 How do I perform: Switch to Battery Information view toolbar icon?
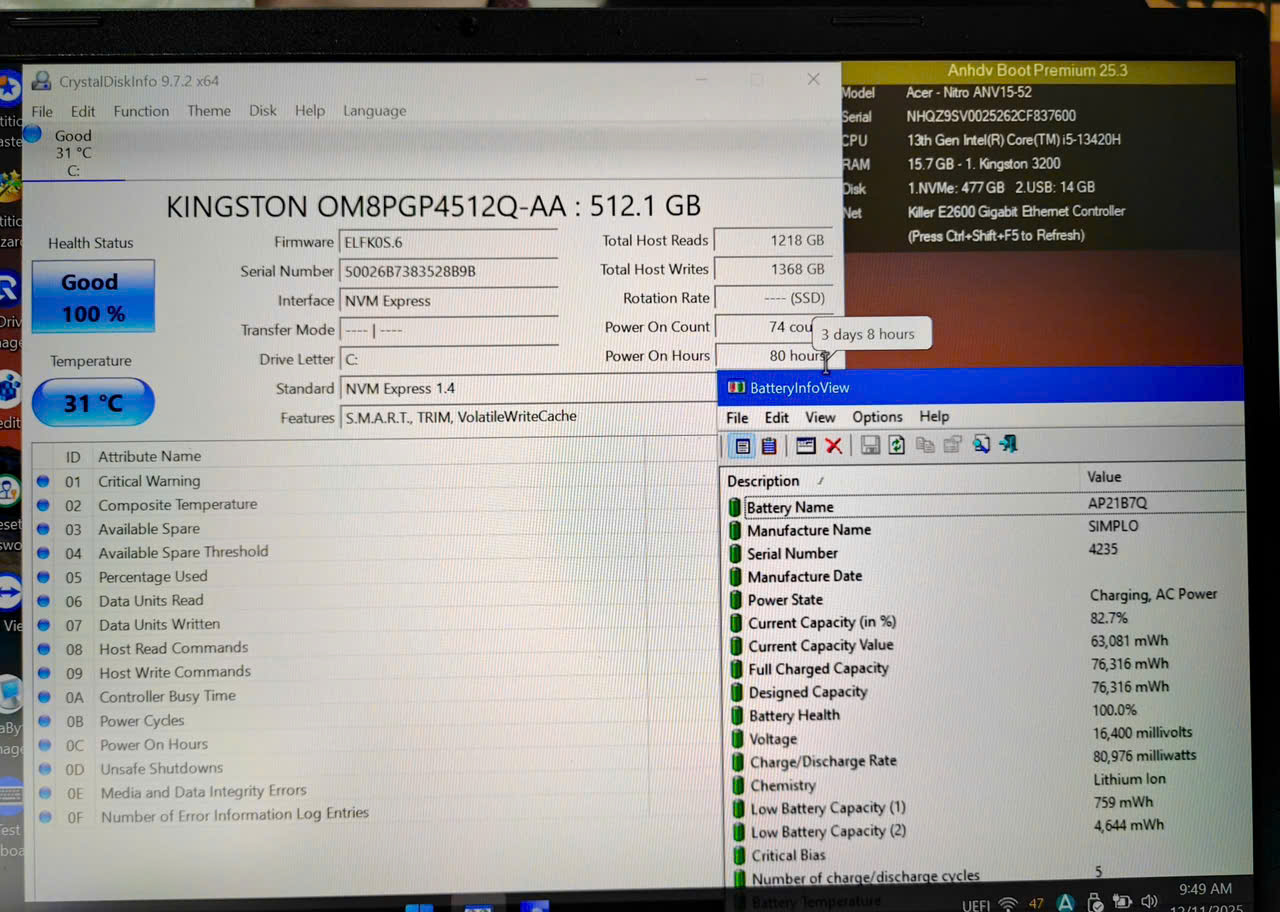coord(742,446)
